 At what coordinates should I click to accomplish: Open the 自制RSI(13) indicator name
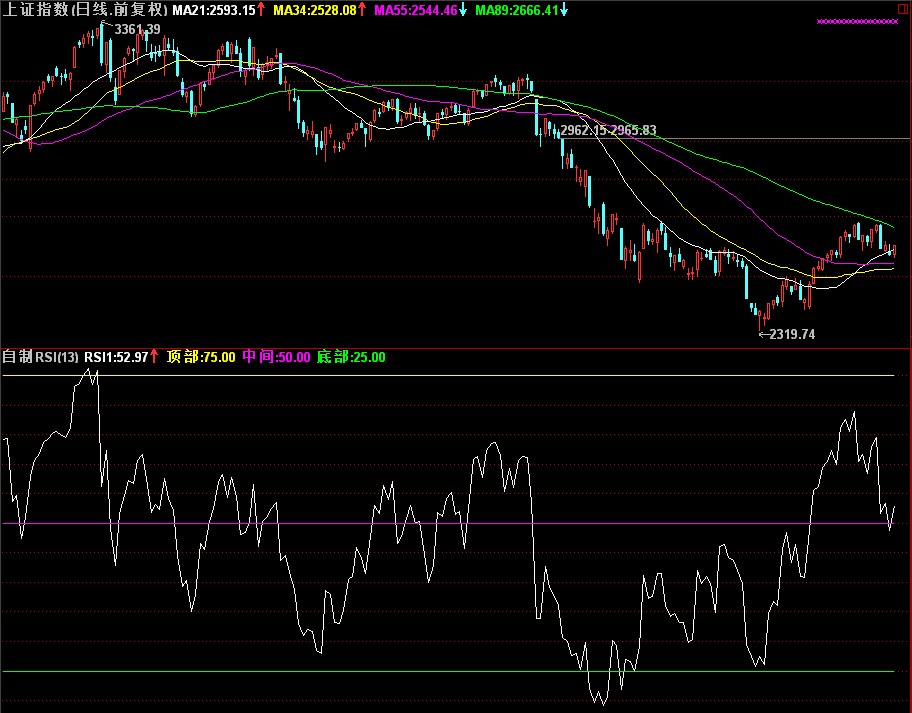(40, 357)
